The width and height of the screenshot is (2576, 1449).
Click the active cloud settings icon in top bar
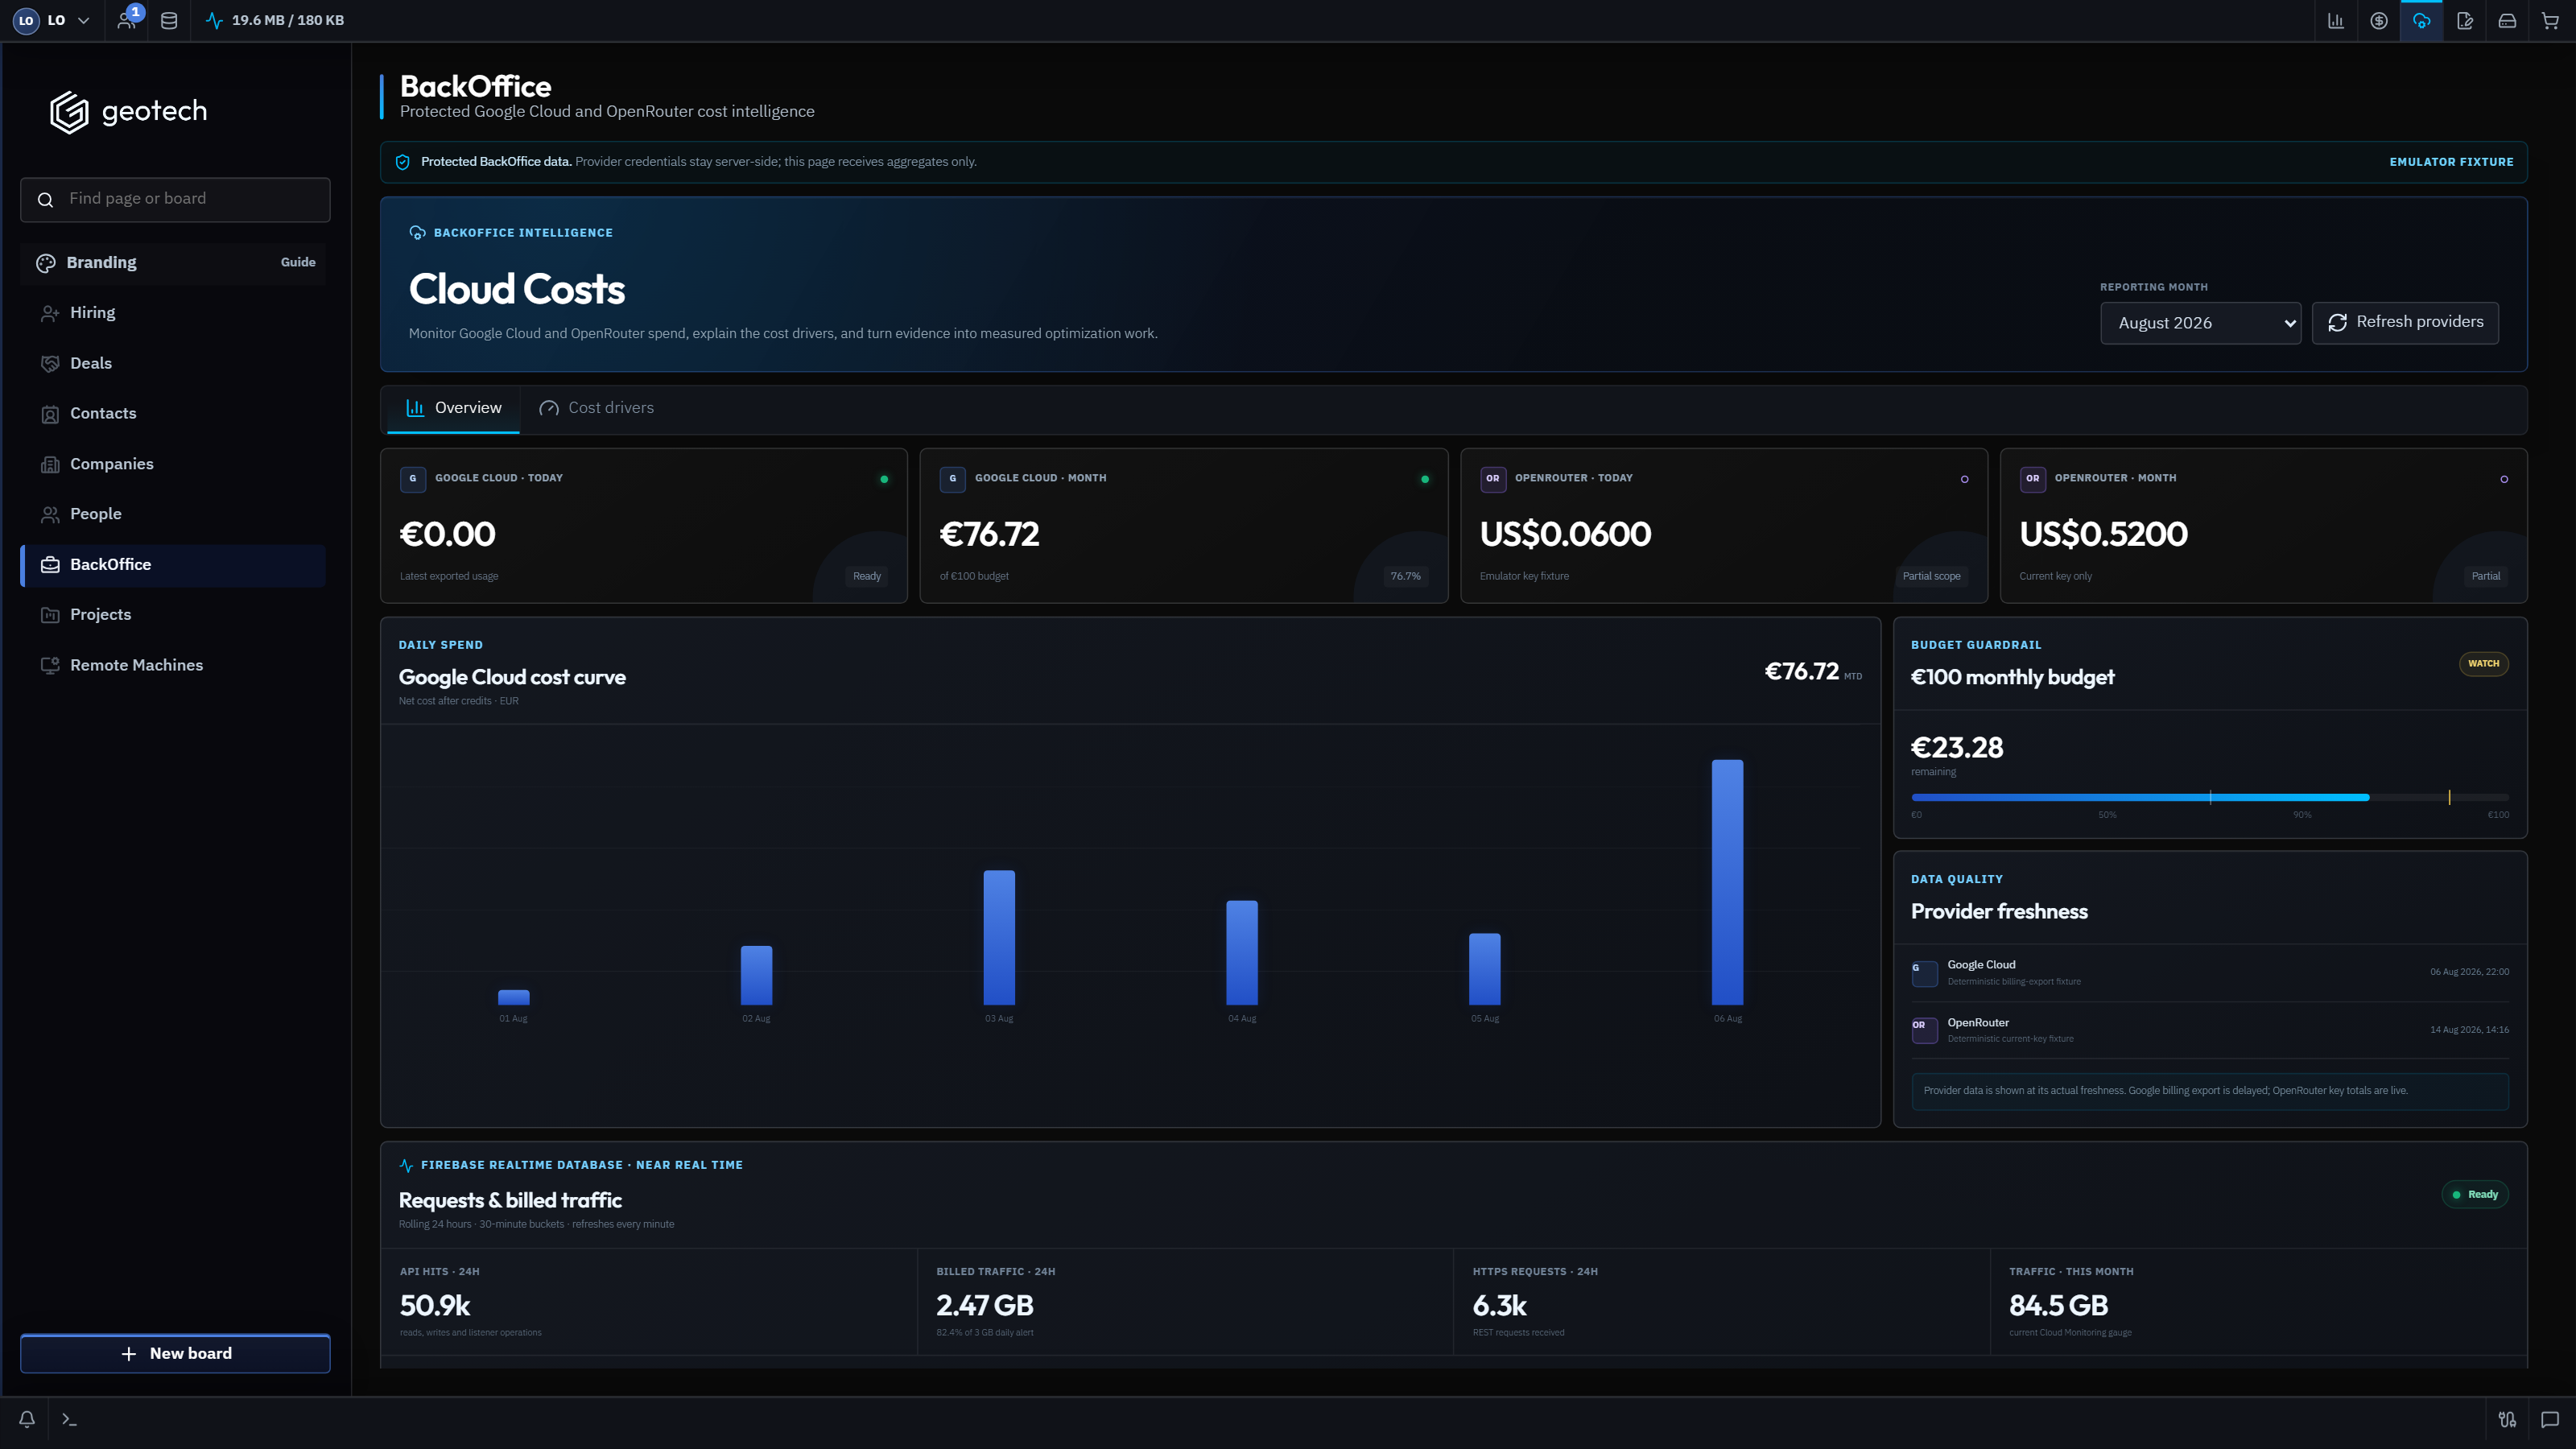(2422, 20)
